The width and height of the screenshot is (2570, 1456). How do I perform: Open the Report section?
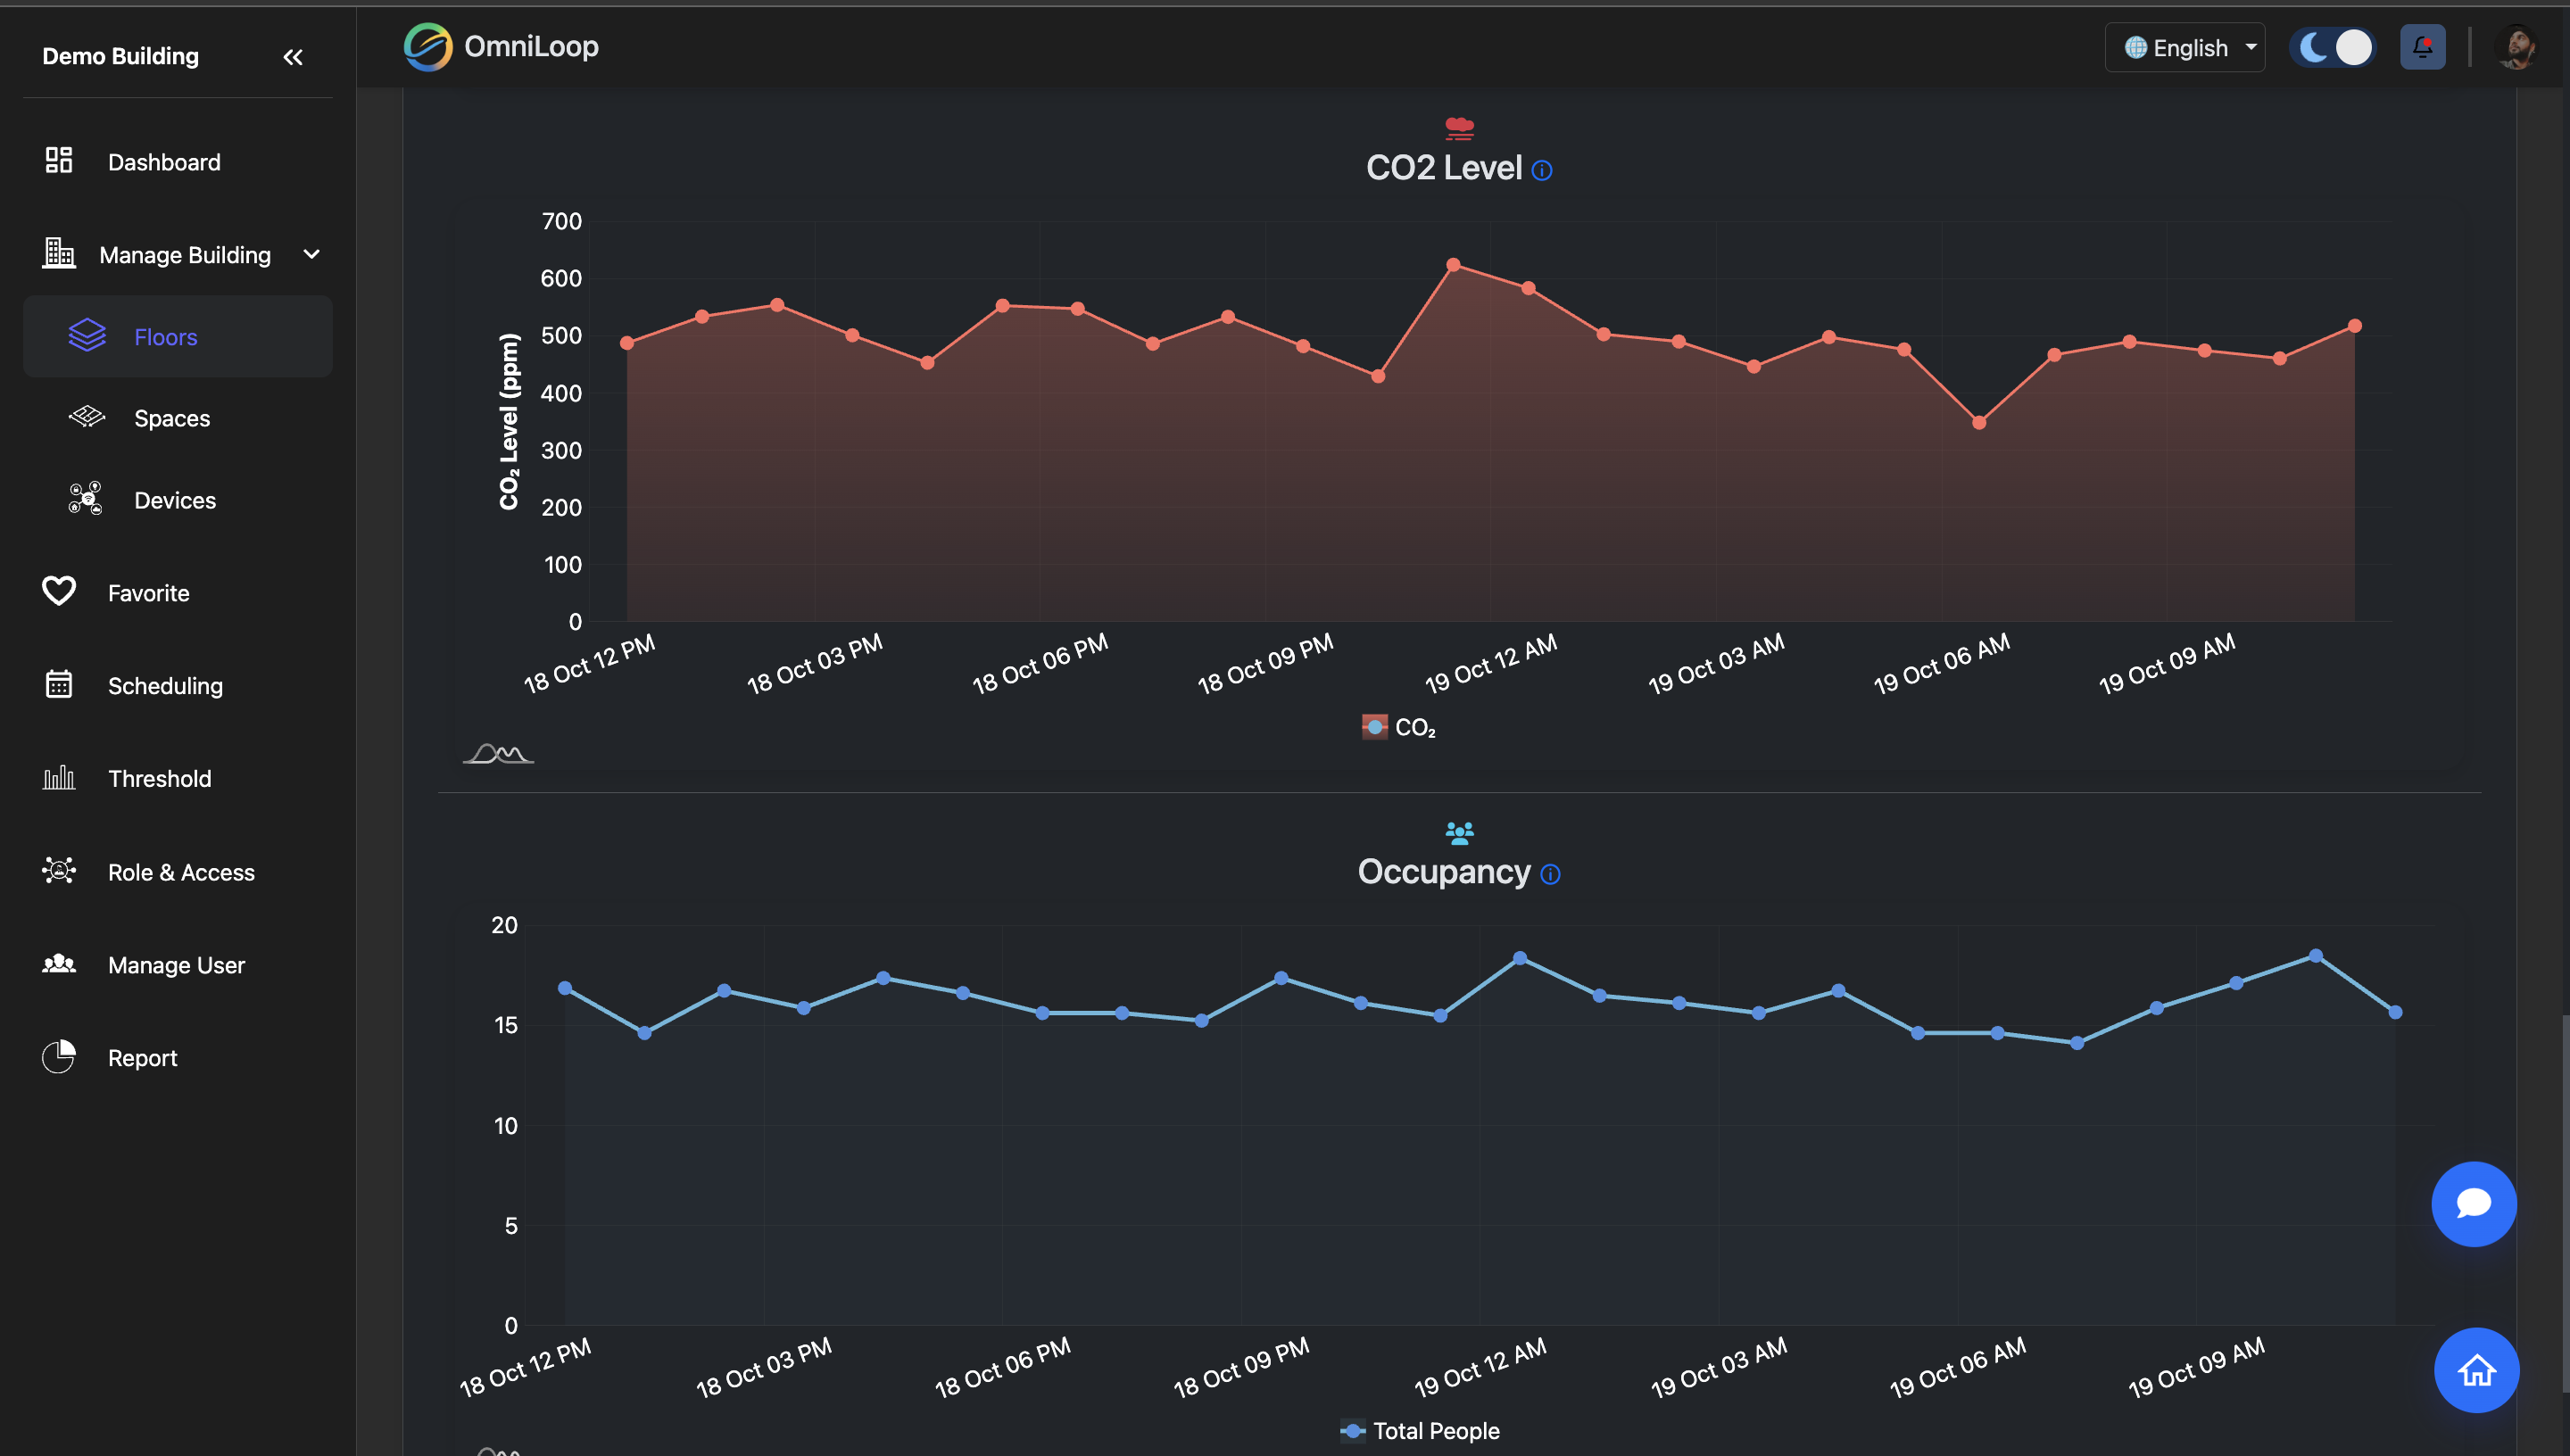tap(142, 1057)
